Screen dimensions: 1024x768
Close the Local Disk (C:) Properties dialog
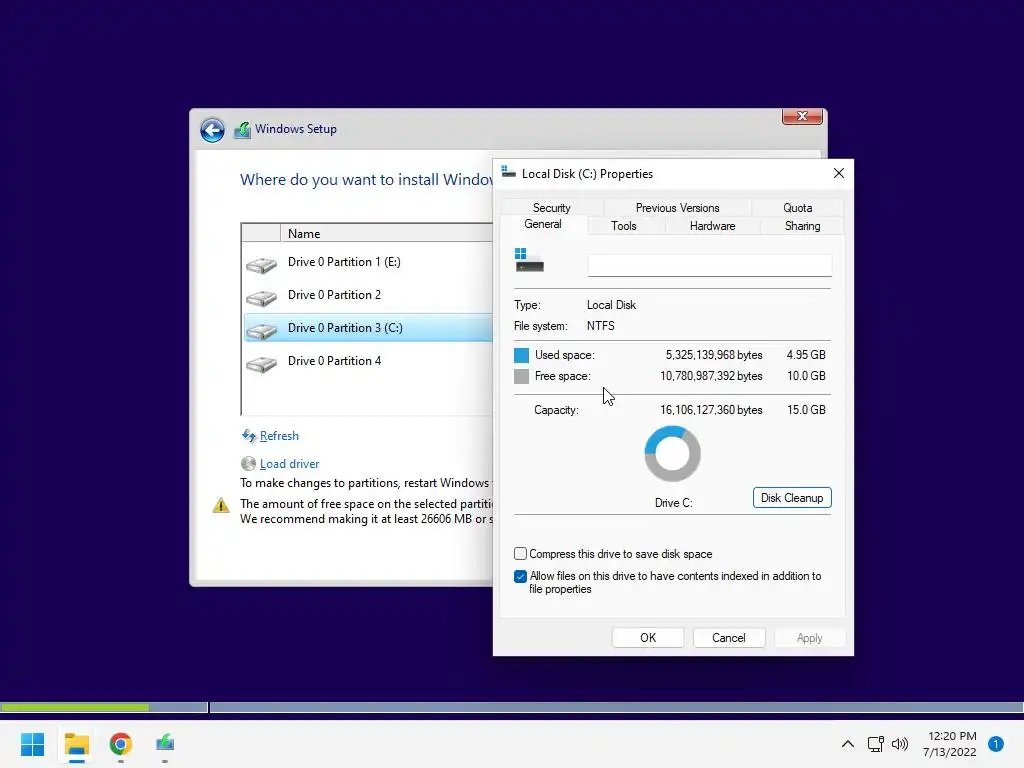(839, 173)
